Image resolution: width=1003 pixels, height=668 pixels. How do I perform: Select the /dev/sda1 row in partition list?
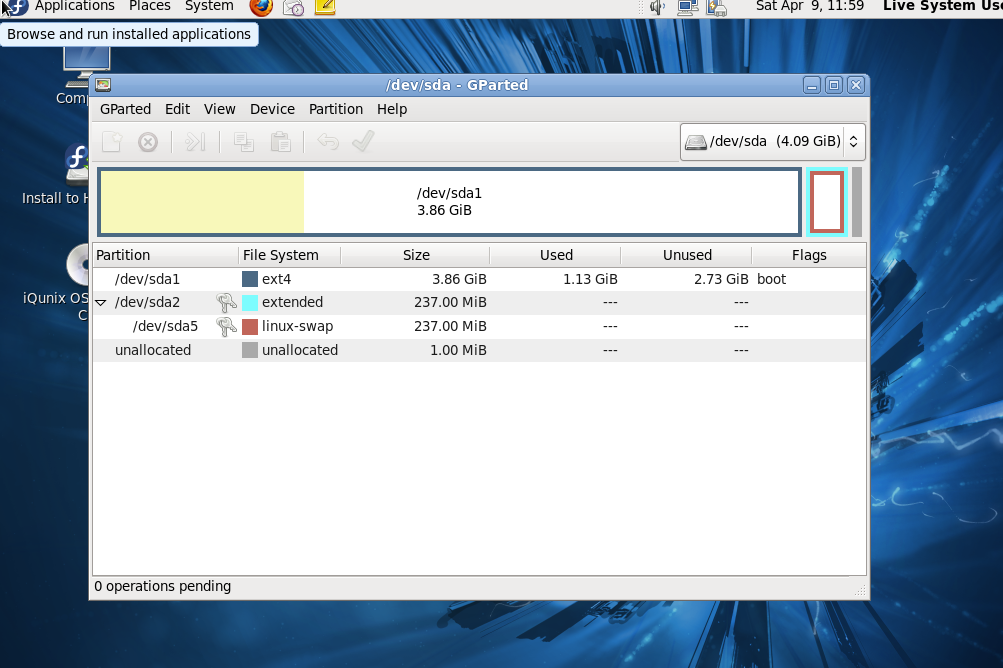coord(480,280)
